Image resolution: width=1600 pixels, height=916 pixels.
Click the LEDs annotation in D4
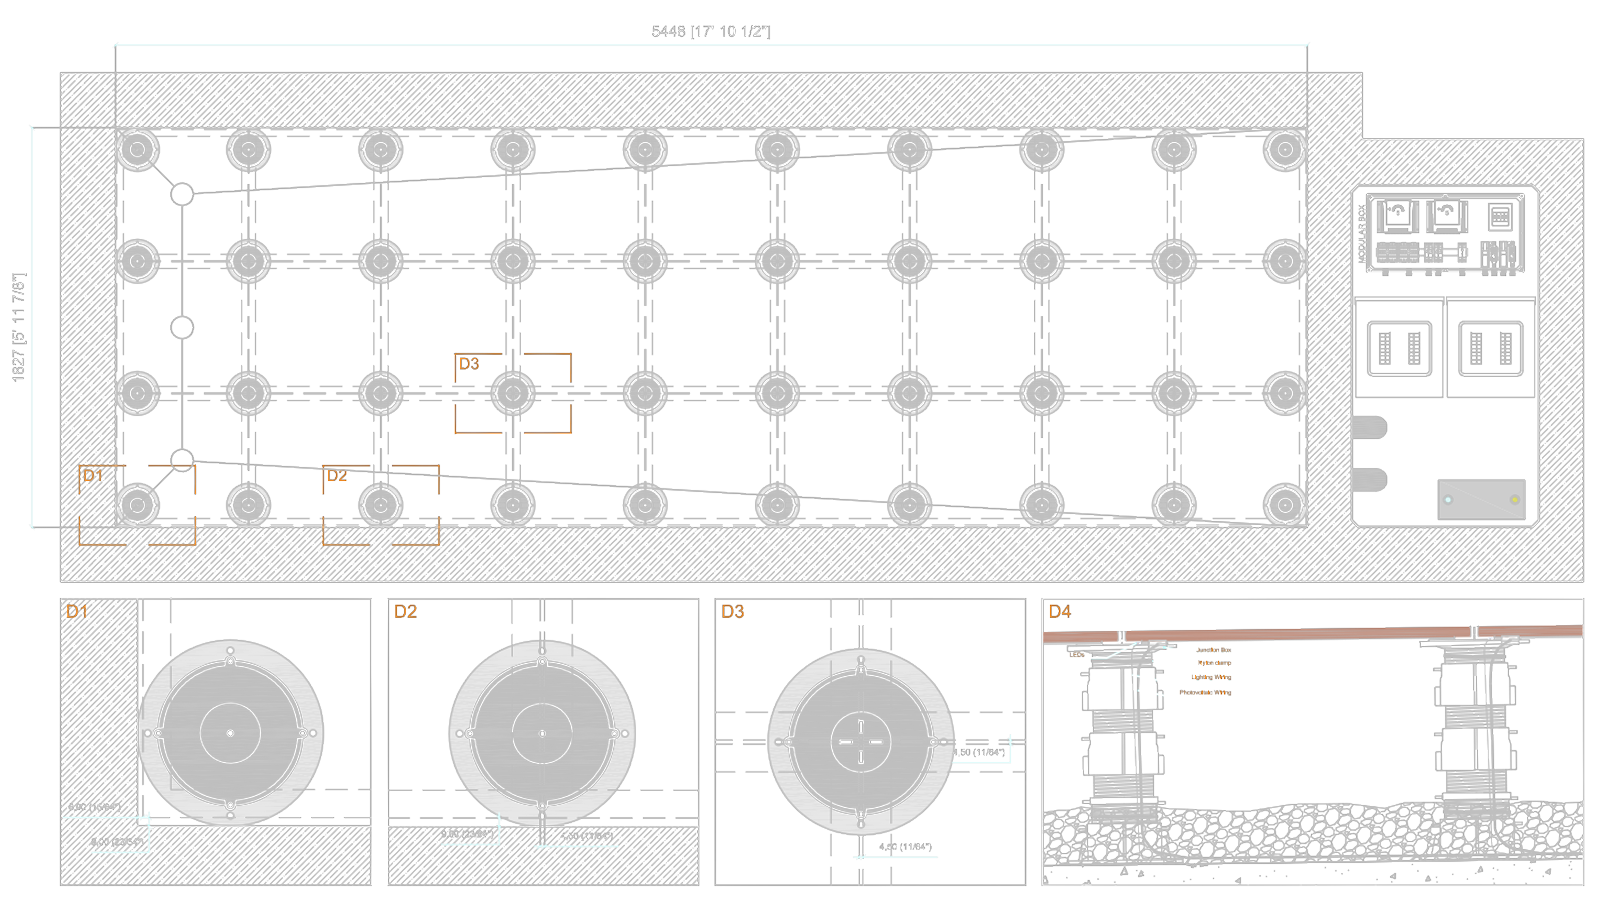pos(1077,655)
